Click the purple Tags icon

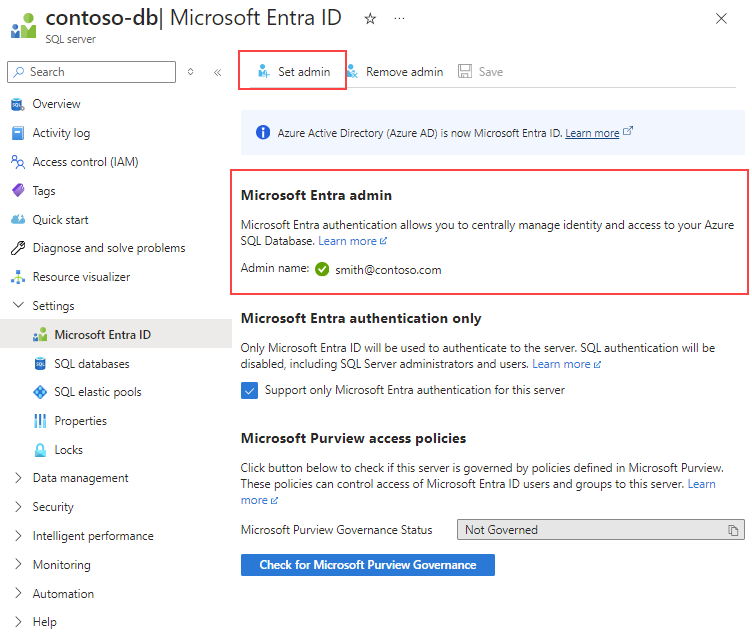click(x=18, y=191)
